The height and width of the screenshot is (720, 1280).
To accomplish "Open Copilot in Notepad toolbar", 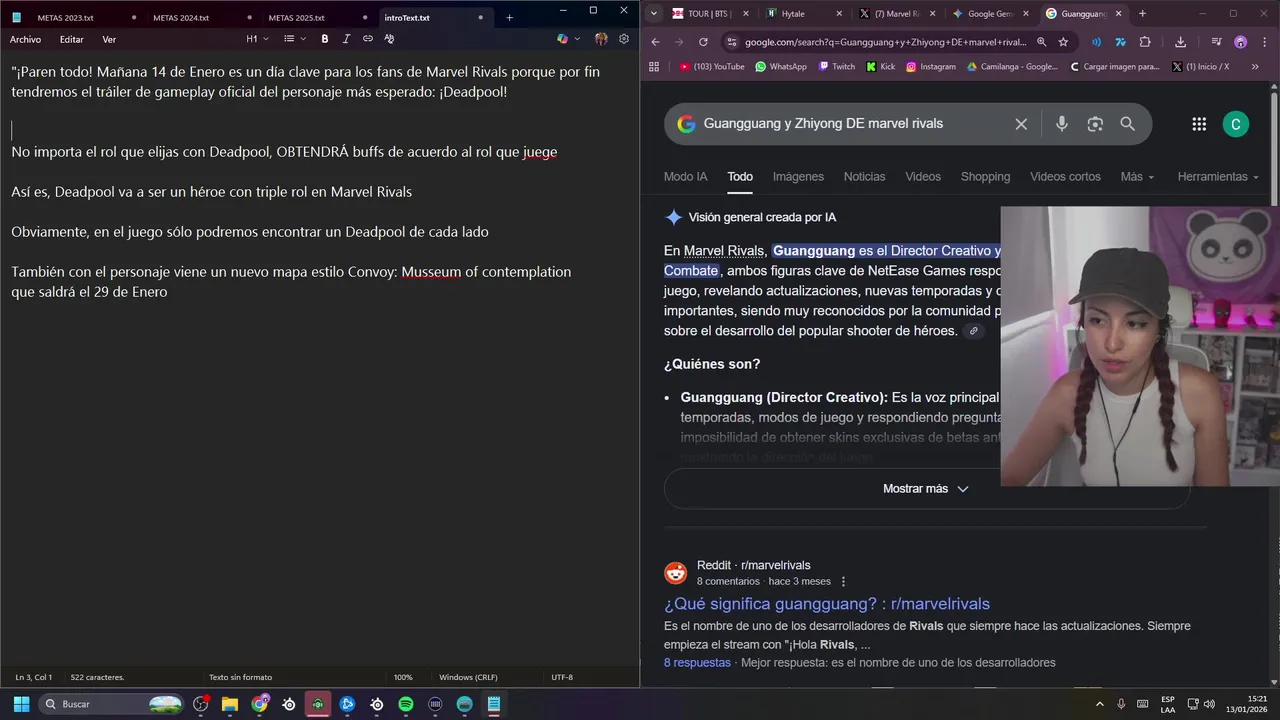I will coord(562,39).
